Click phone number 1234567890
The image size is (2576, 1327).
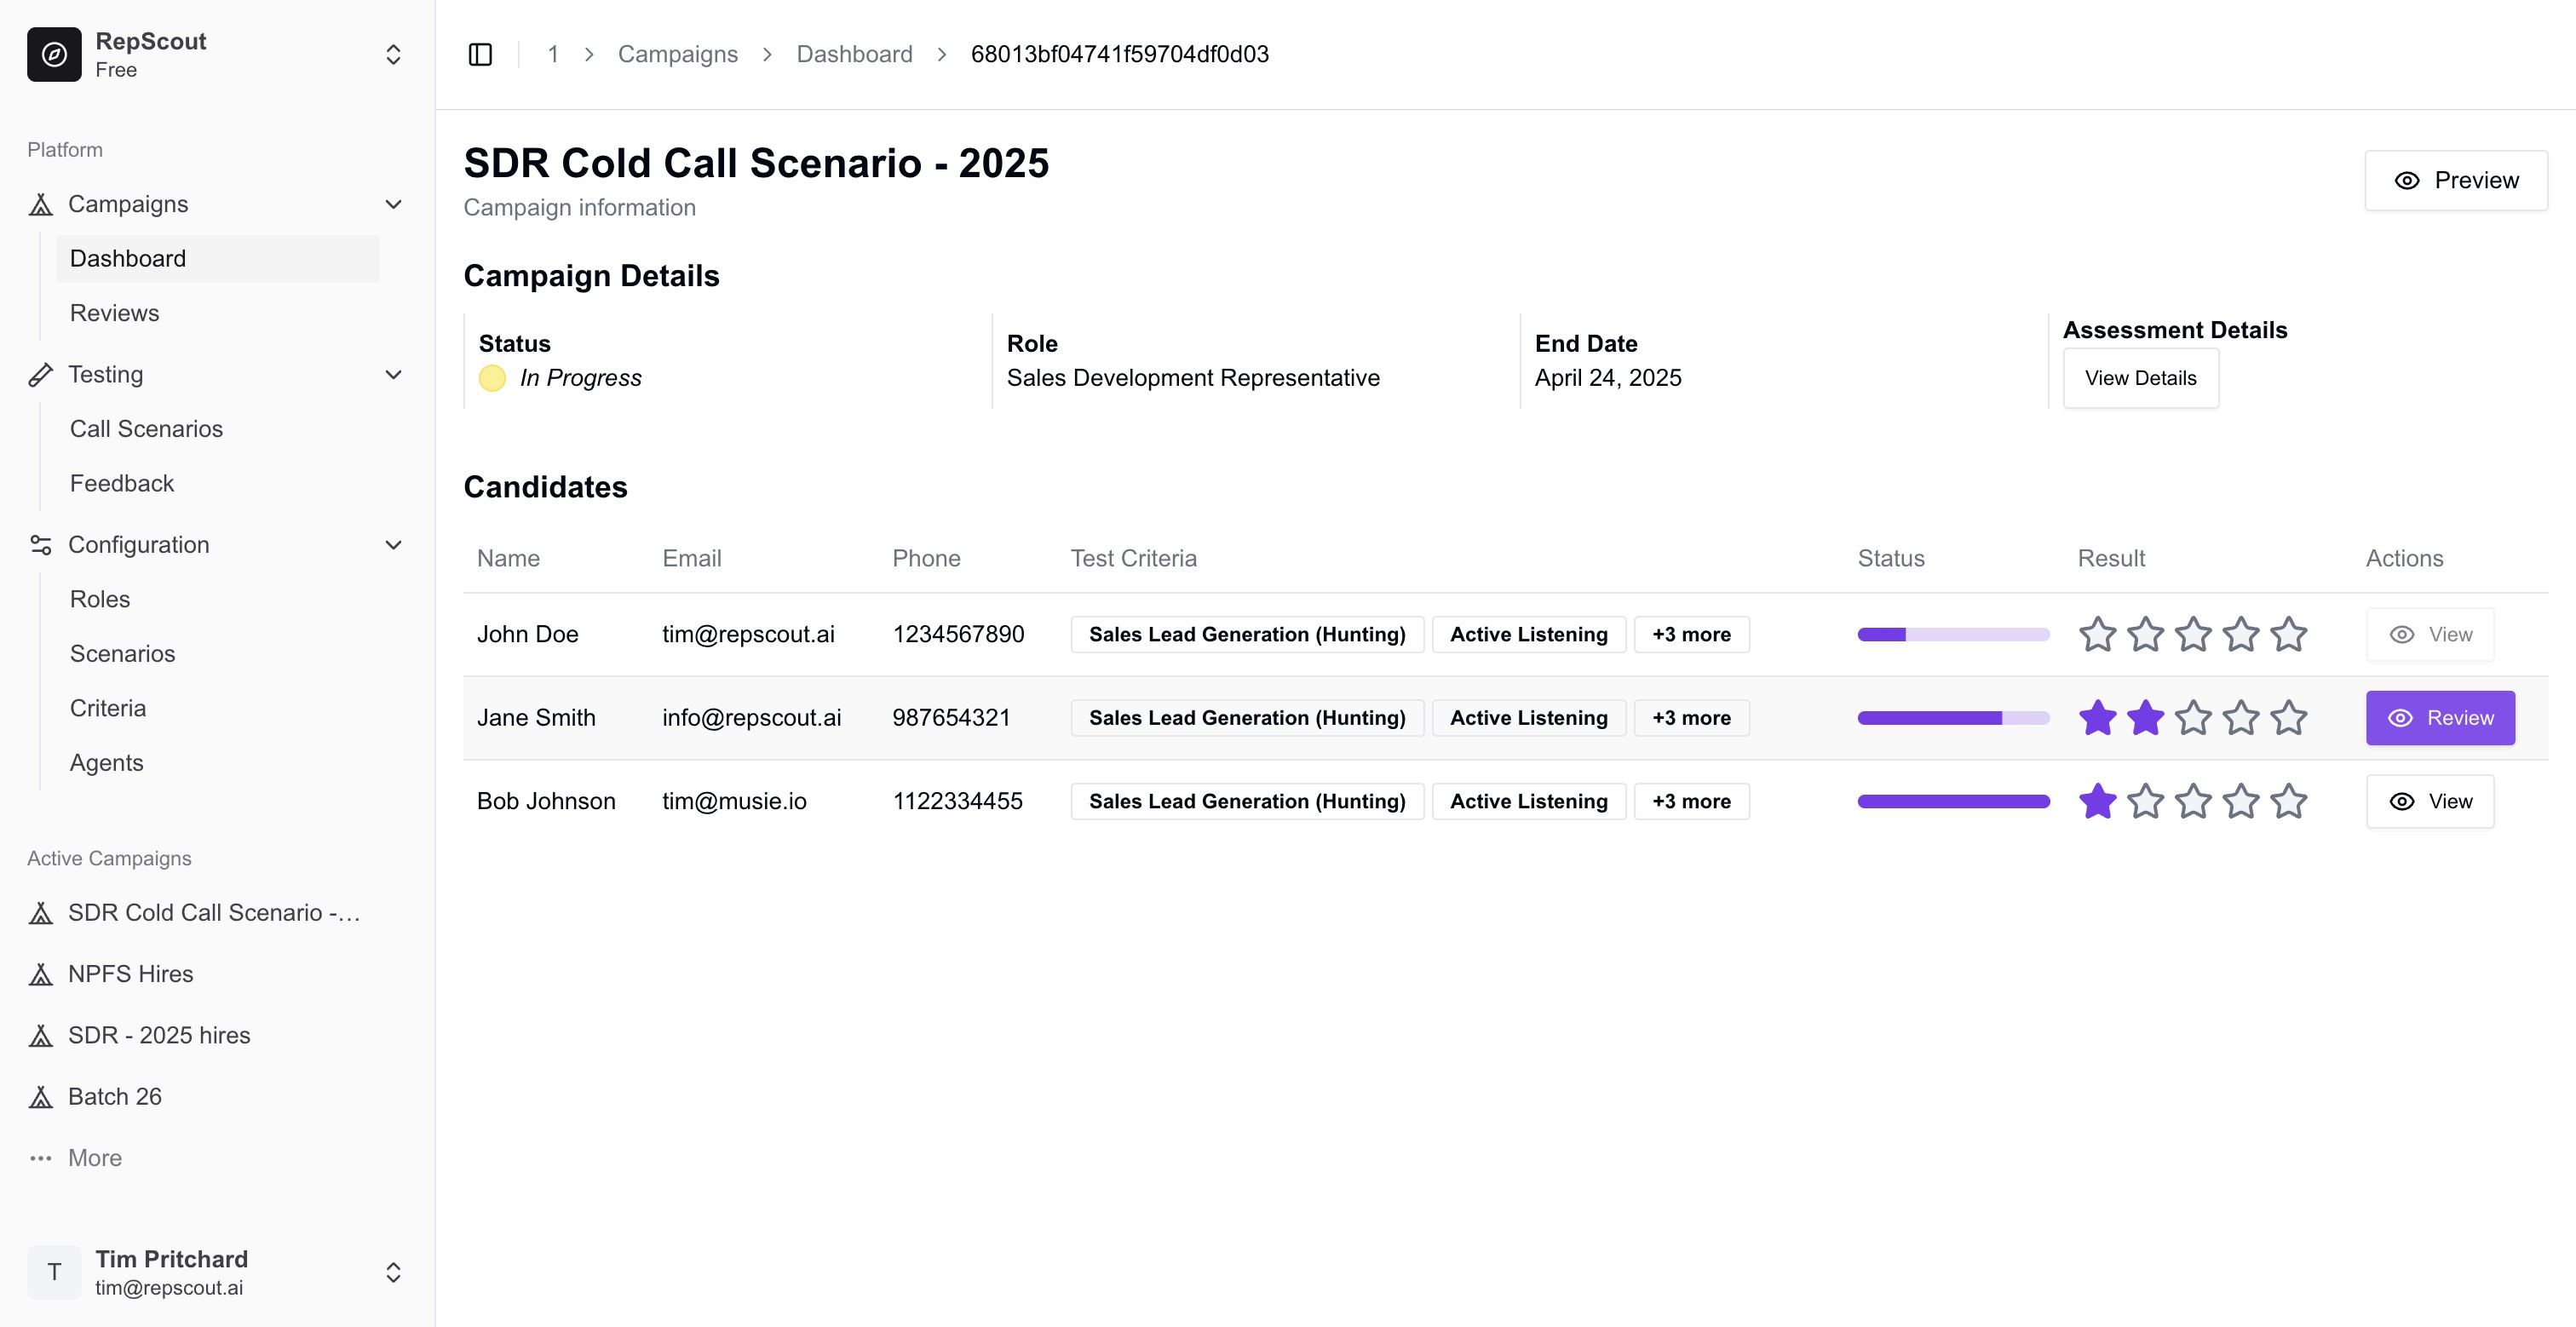pos(958,634)
